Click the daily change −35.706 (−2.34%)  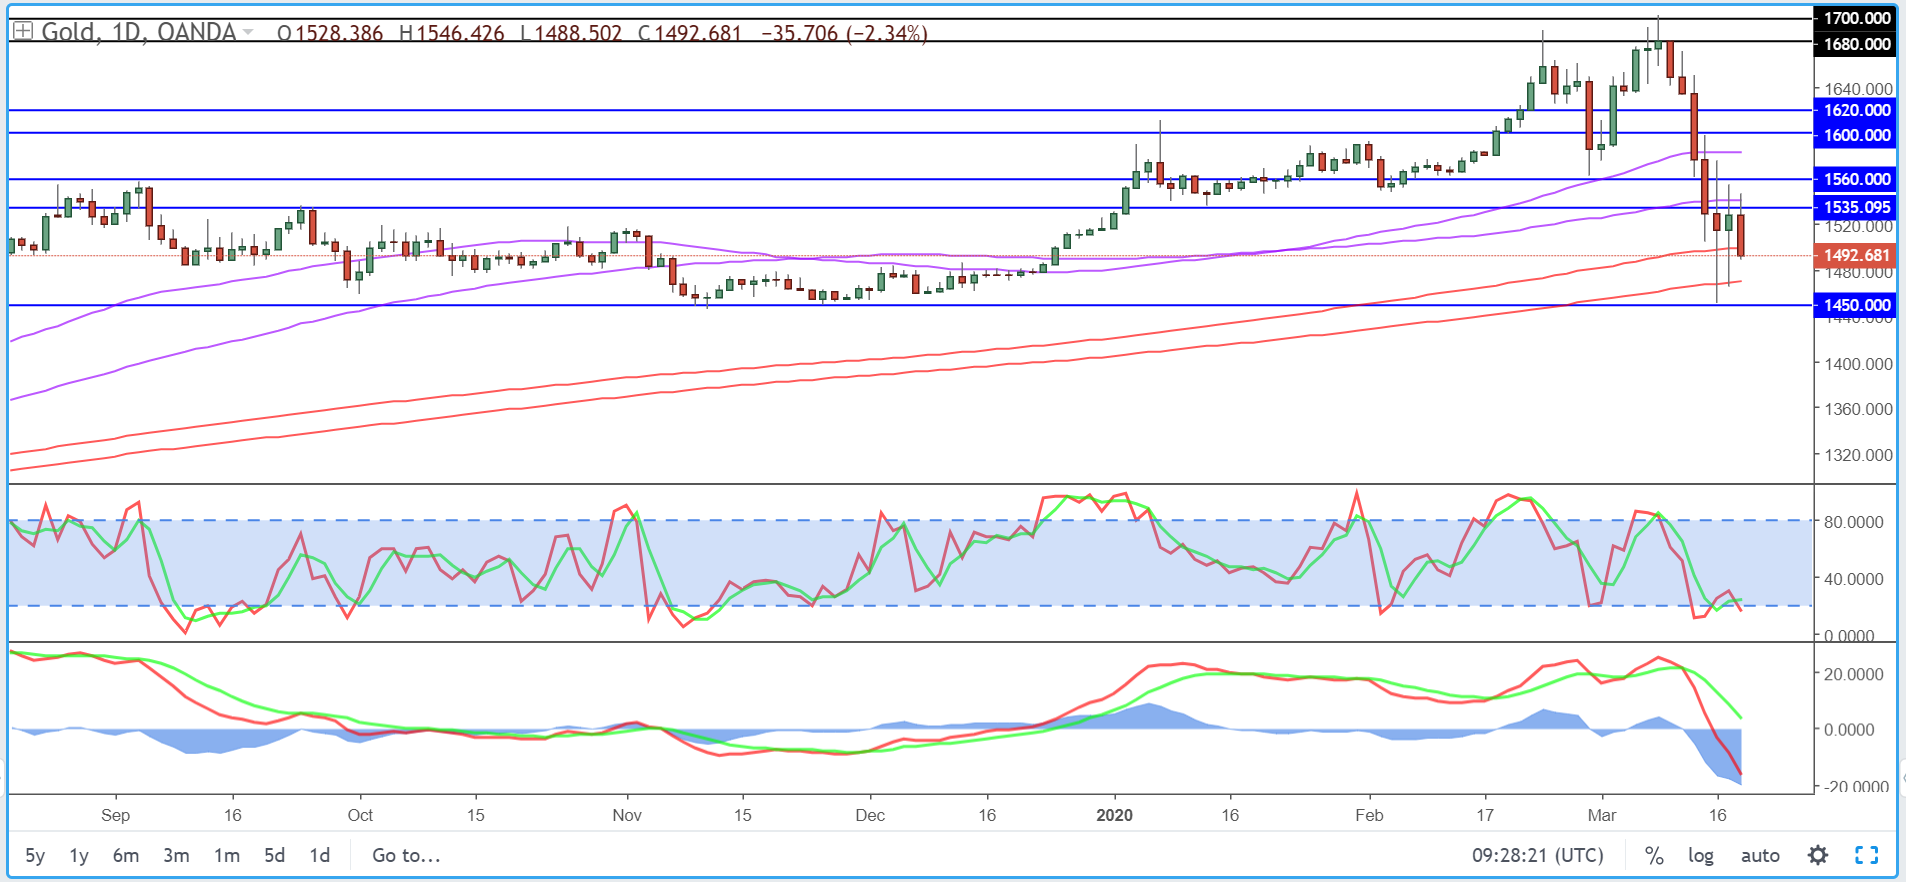click(x=845, y=33)
